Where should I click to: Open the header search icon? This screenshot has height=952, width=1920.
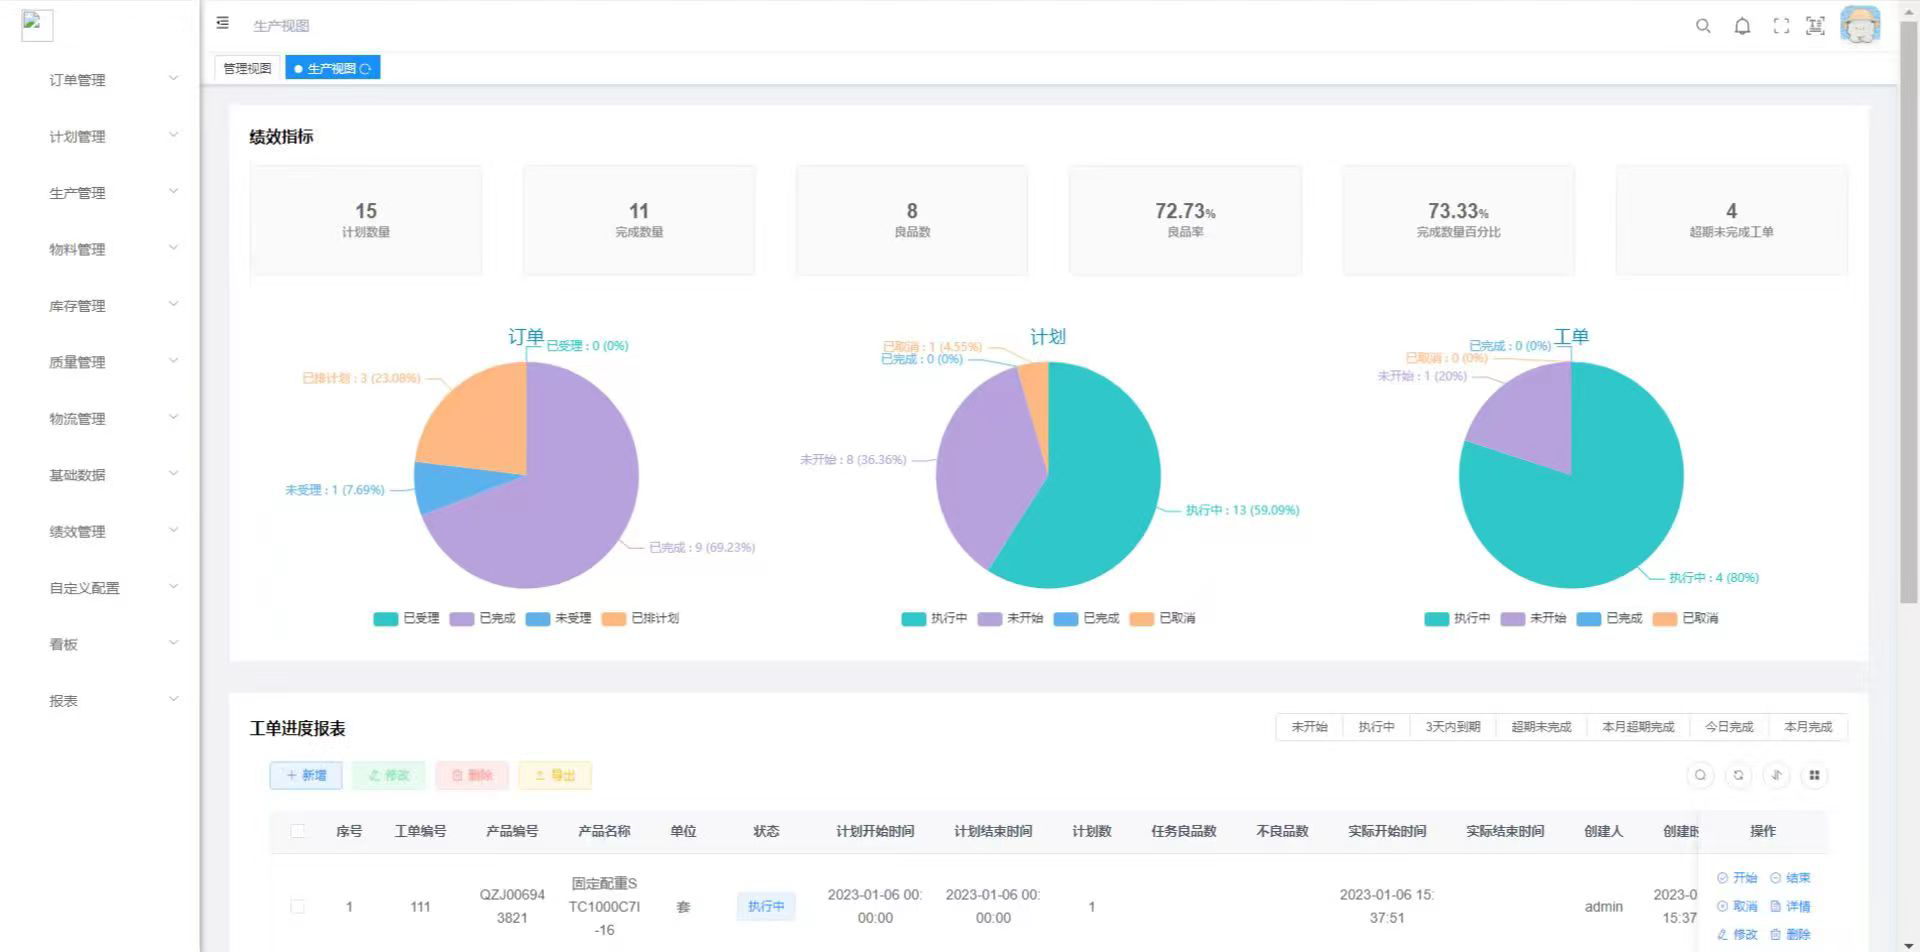pyautogui.click(x=1703, y=26)
